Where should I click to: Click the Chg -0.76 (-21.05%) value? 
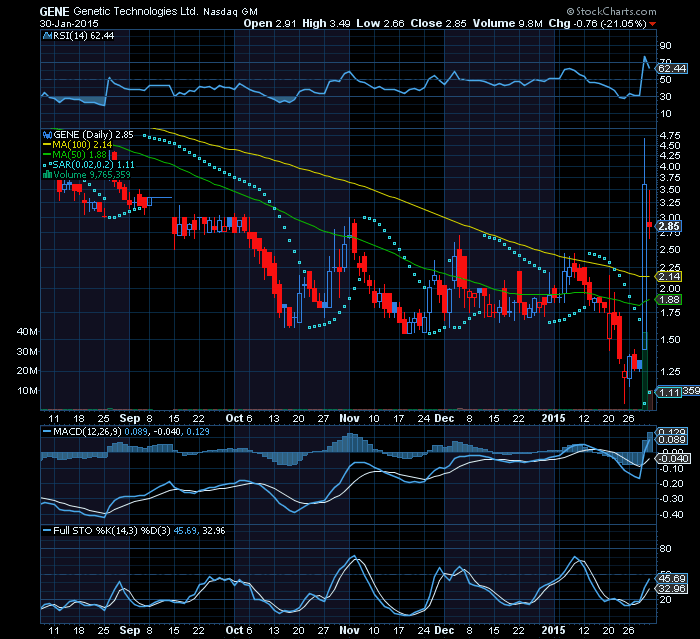(x=597, y=24)
